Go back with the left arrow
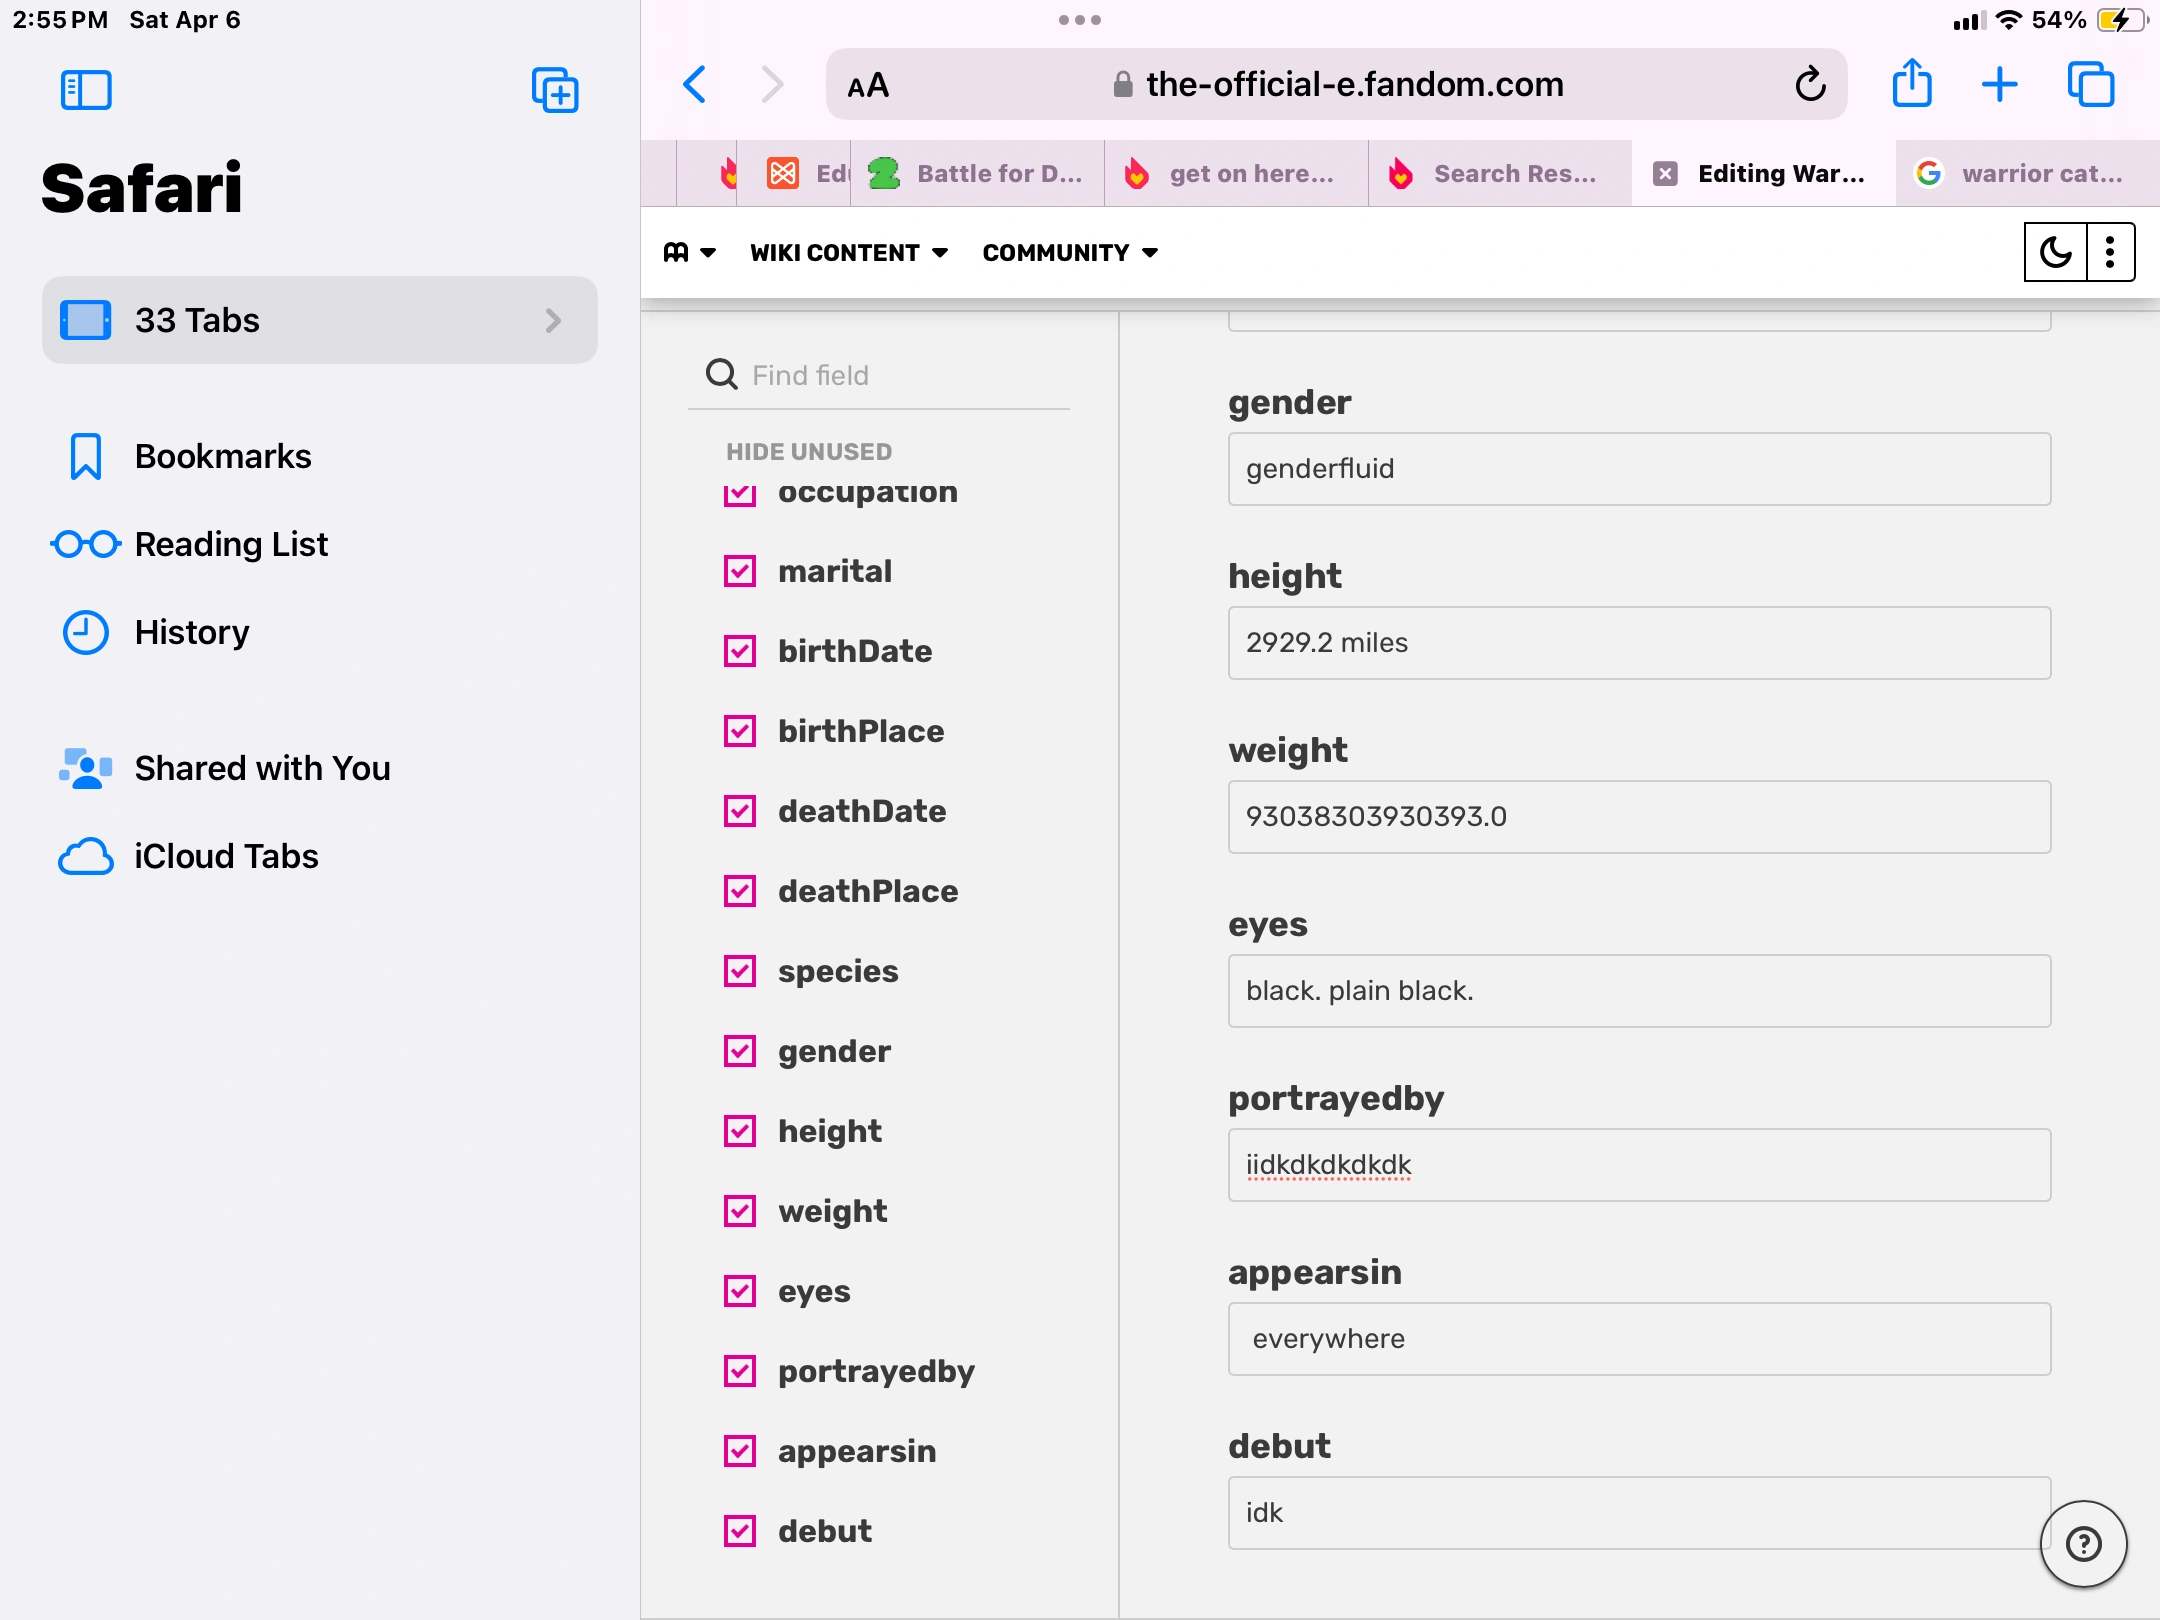 pos(695,85)
